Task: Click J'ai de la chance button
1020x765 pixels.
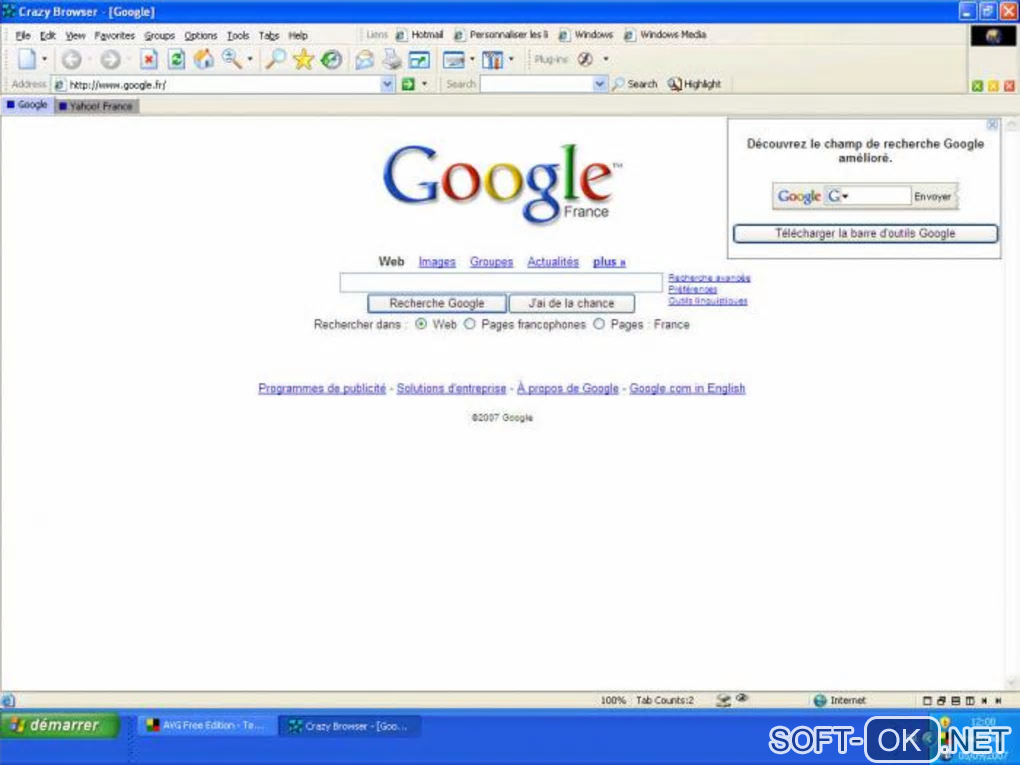Action: 571,303
